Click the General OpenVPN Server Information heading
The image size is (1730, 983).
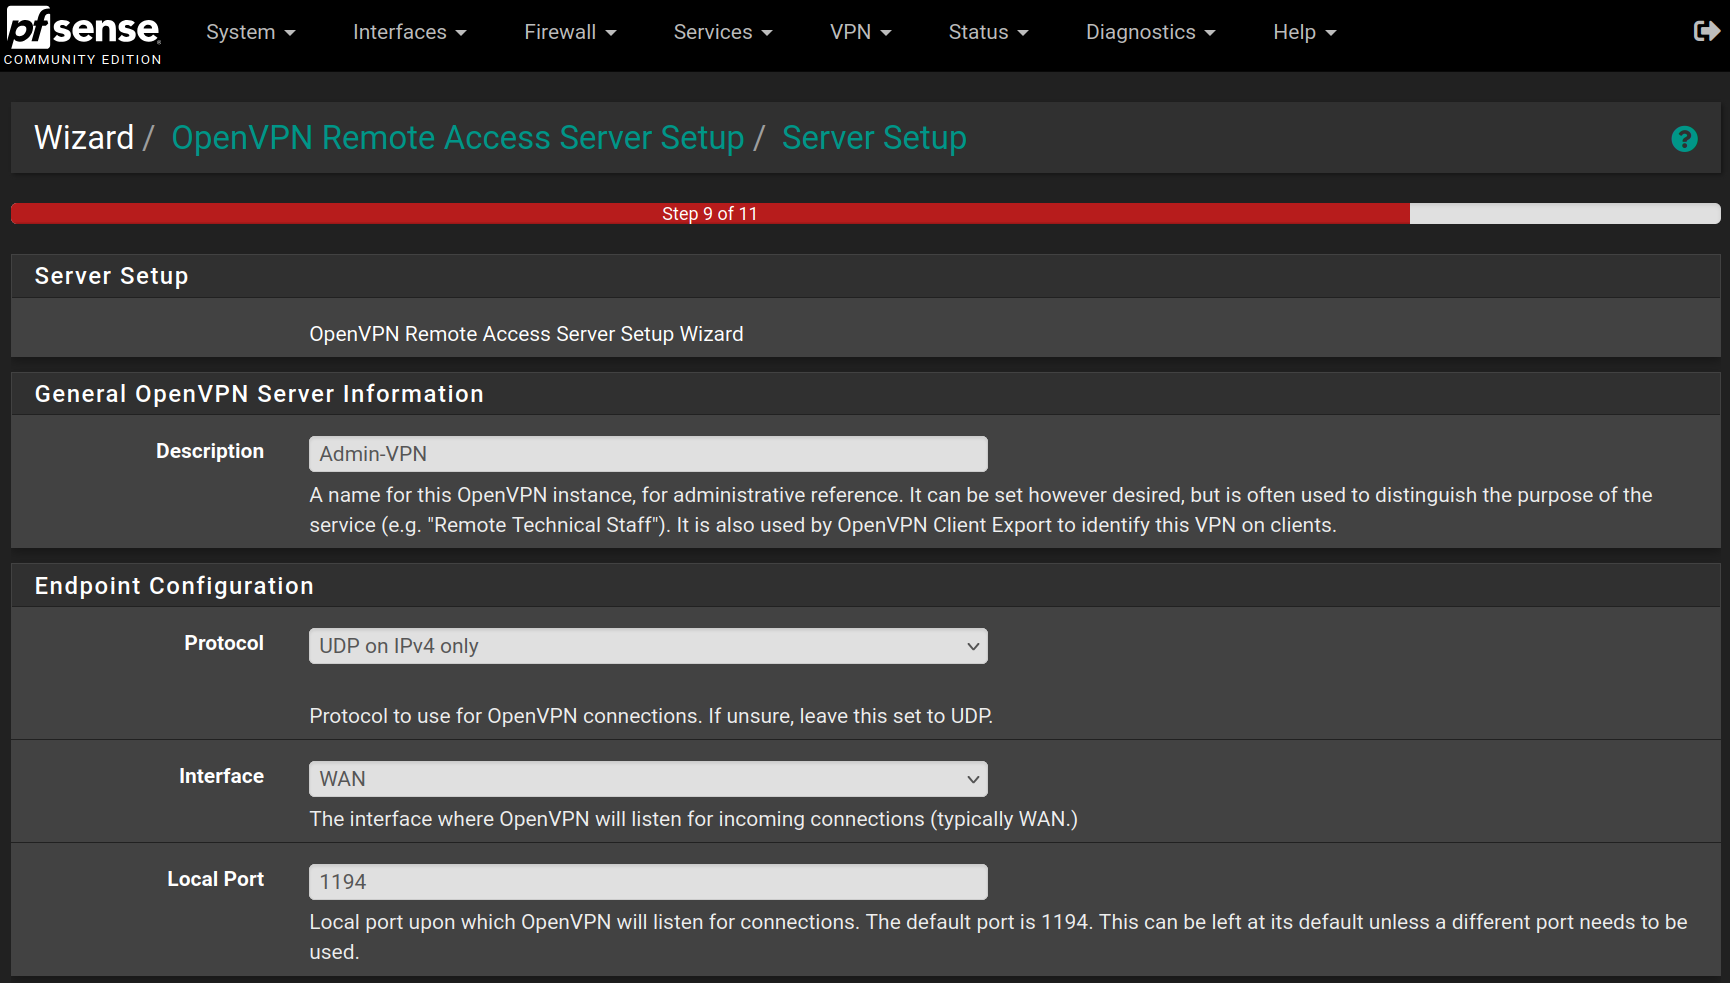coord(259,394)
